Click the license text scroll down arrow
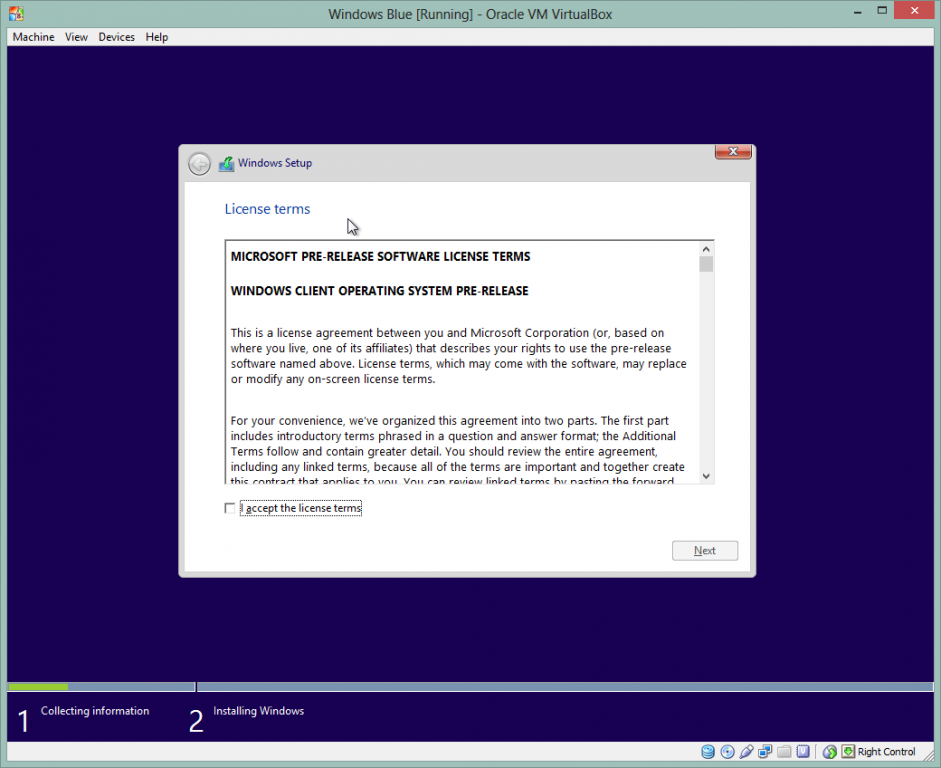The height and width of the screenshot is (768, 941). tap(706, 476)
